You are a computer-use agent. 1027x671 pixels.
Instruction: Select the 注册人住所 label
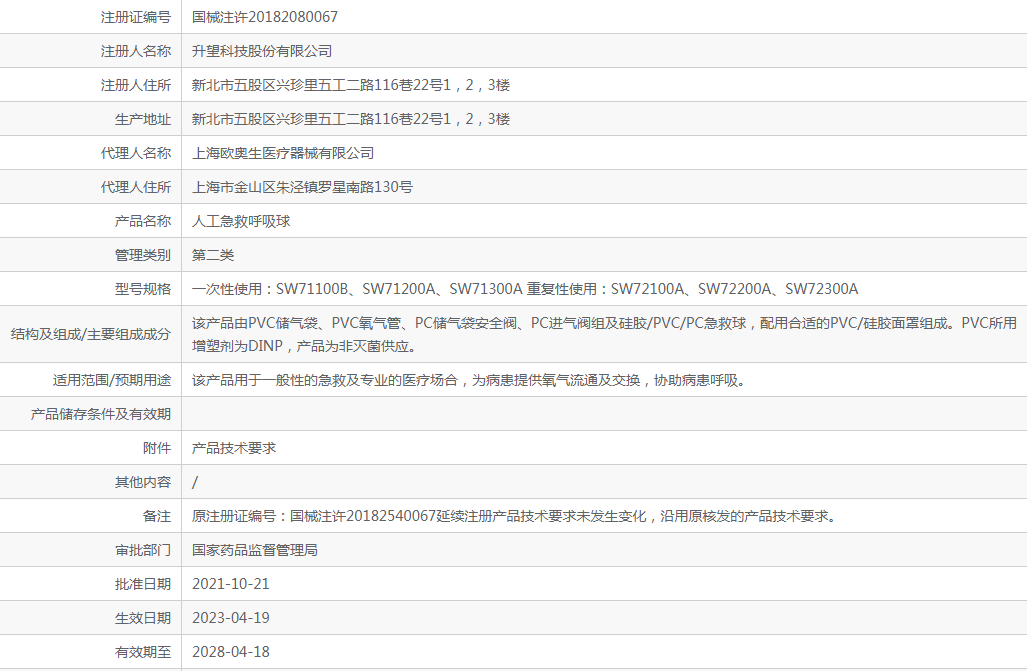pyautogui.click(x=136, y=85)
